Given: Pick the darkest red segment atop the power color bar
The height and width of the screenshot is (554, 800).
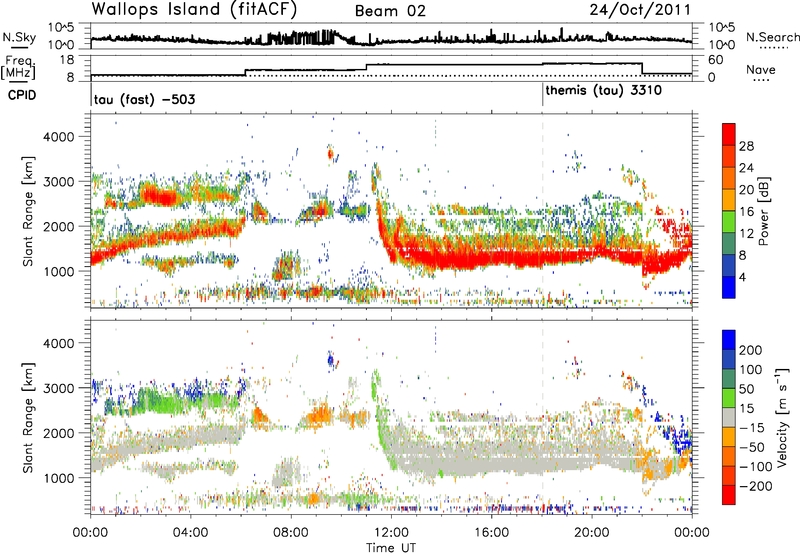Looking at the screenshot, I should (x=729, y=134).
